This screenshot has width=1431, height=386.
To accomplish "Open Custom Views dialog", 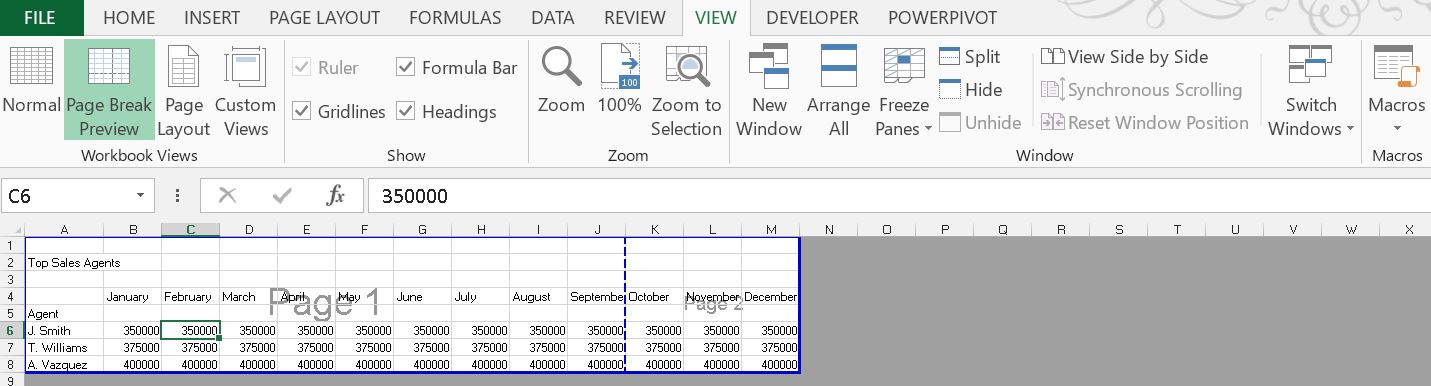I will point(245,90).
